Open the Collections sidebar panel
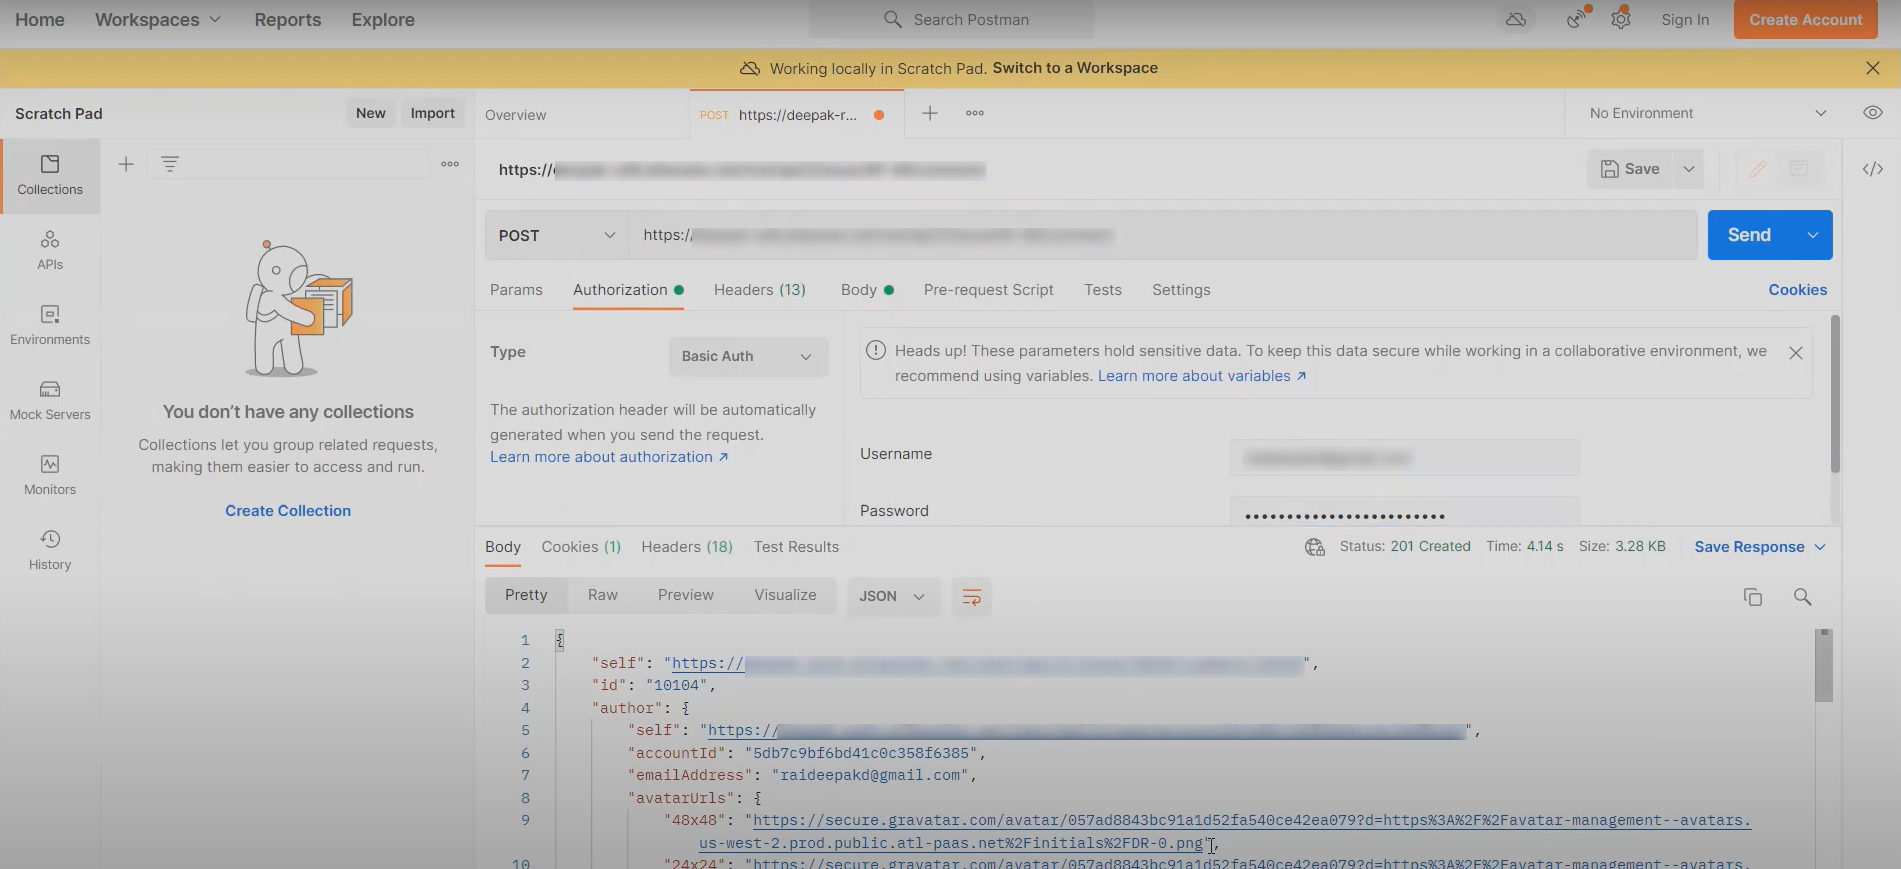Screen dimensions: 1901x869 pyautogui.click(x=50, y=175)
